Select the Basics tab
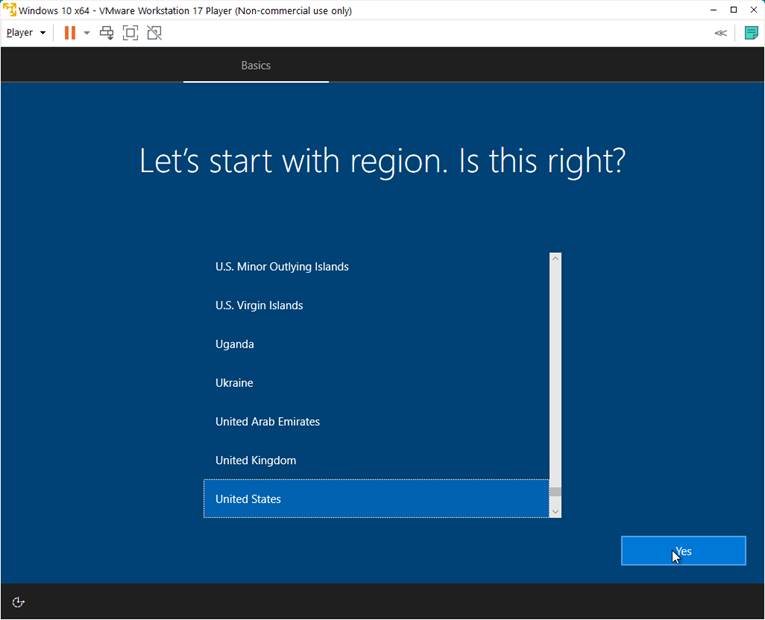The height and width of the screenshot is (620, 765). [x=256, y=65]
